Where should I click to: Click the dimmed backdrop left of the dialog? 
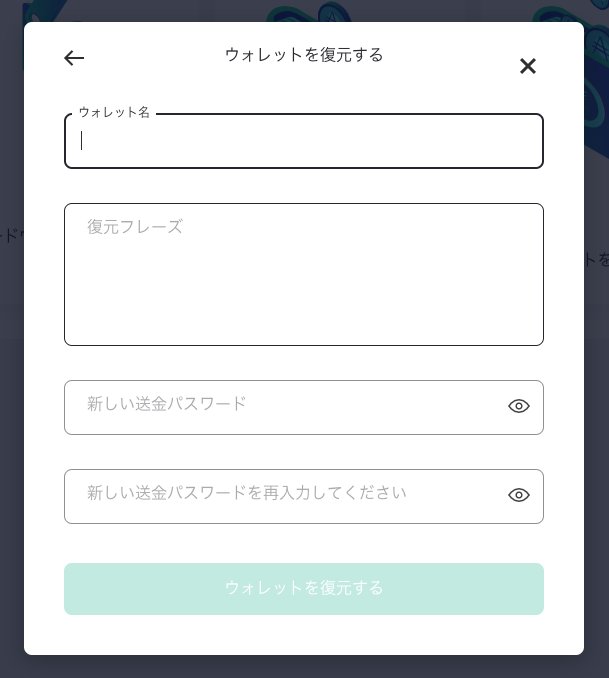click(11, 400)
